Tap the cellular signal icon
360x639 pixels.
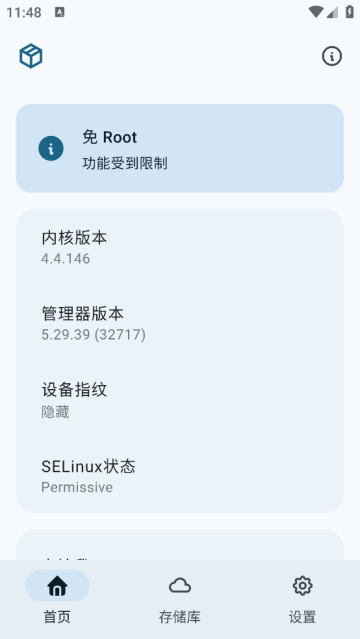(x=332, y=13)
